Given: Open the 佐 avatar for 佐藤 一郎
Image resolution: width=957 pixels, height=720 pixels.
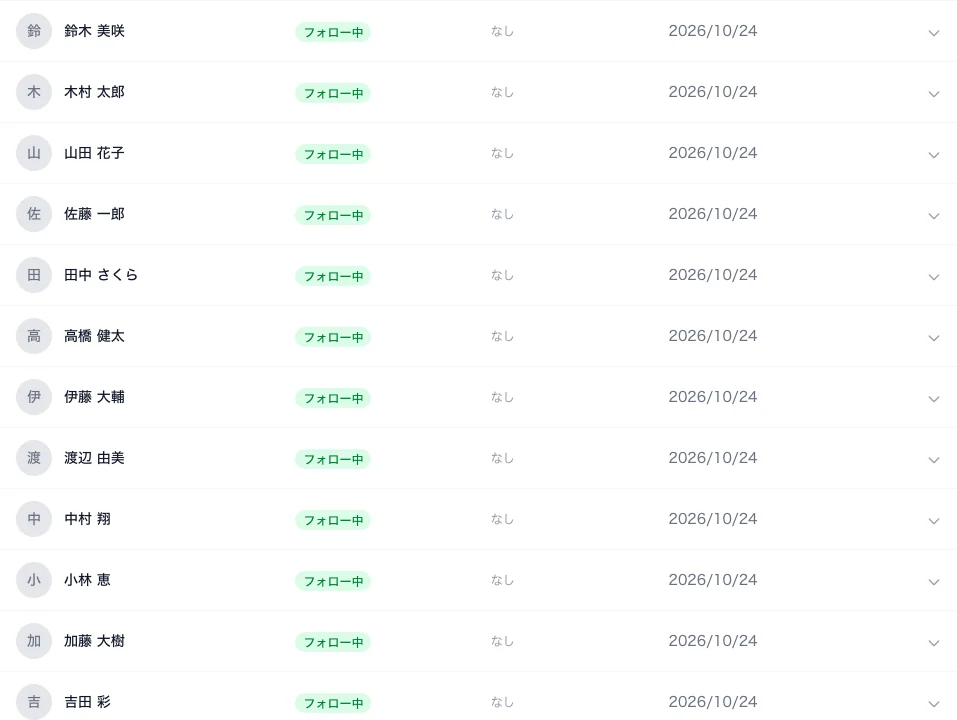Looking at the screenshot, I should pyautogui.click(x=34, y=214).
